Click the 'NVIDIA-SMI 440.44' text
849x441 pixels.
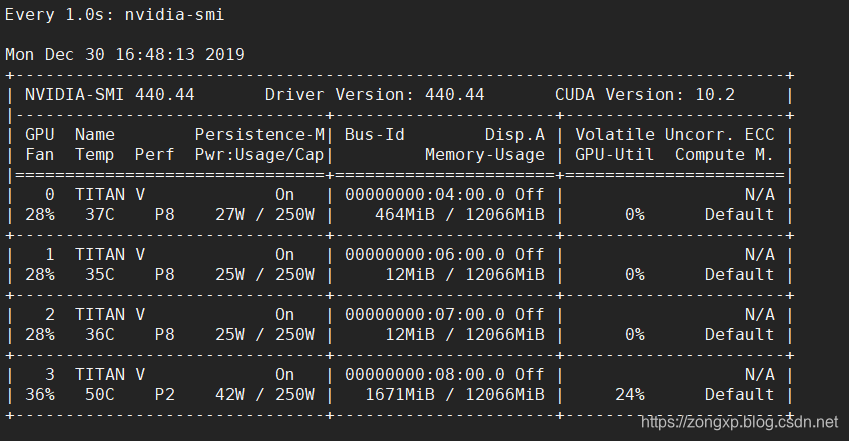coord(109,95)
